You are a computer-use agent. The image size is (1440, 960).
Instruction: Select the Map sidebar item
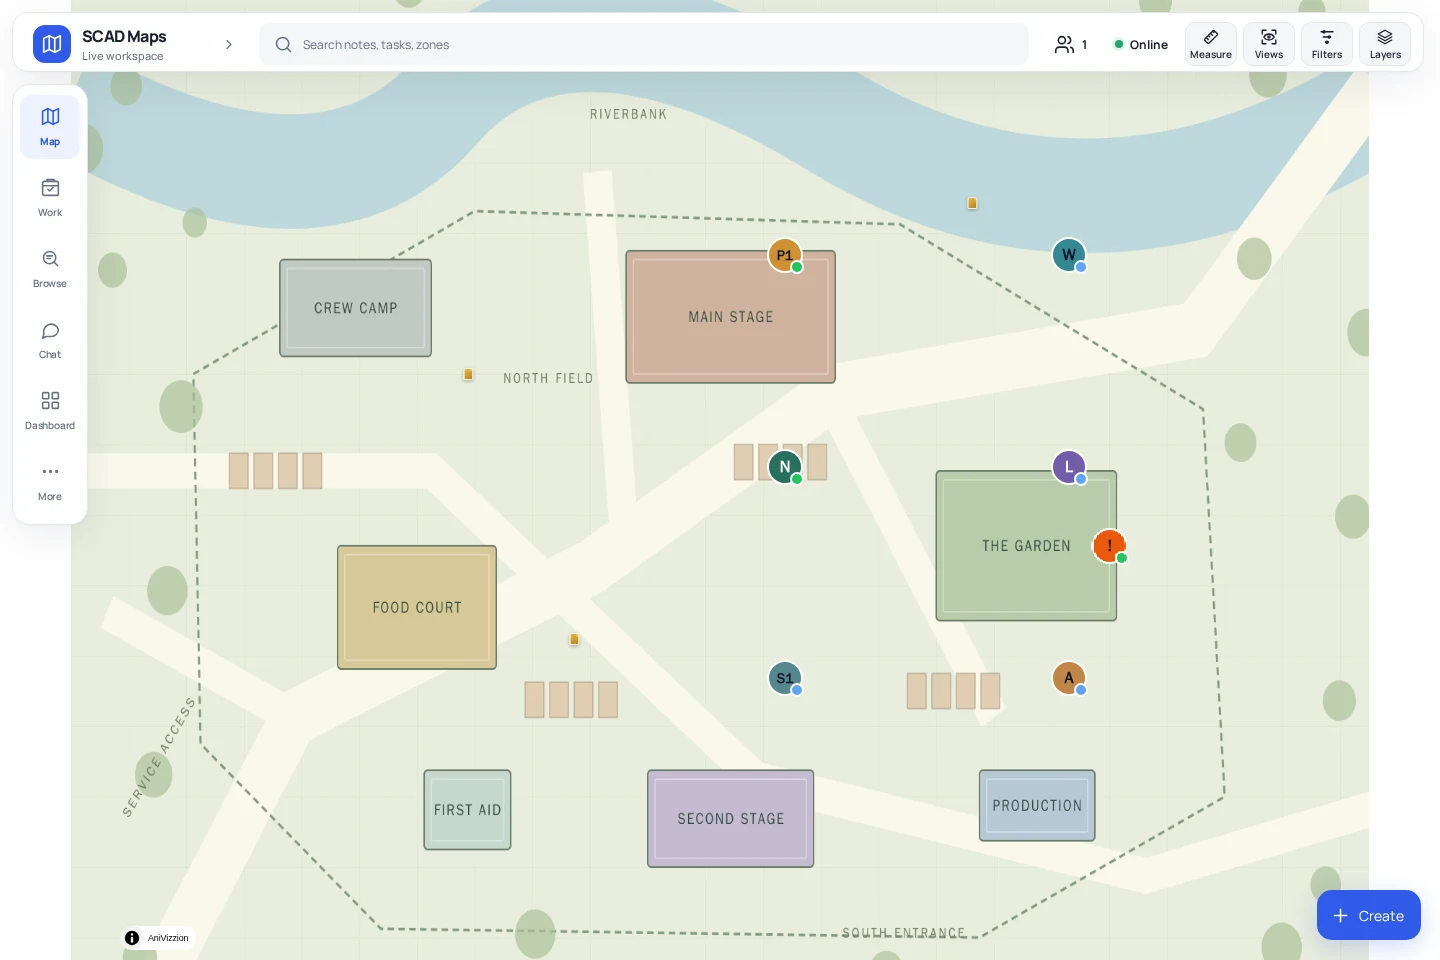pyautogui.click(x=50, y=127)
